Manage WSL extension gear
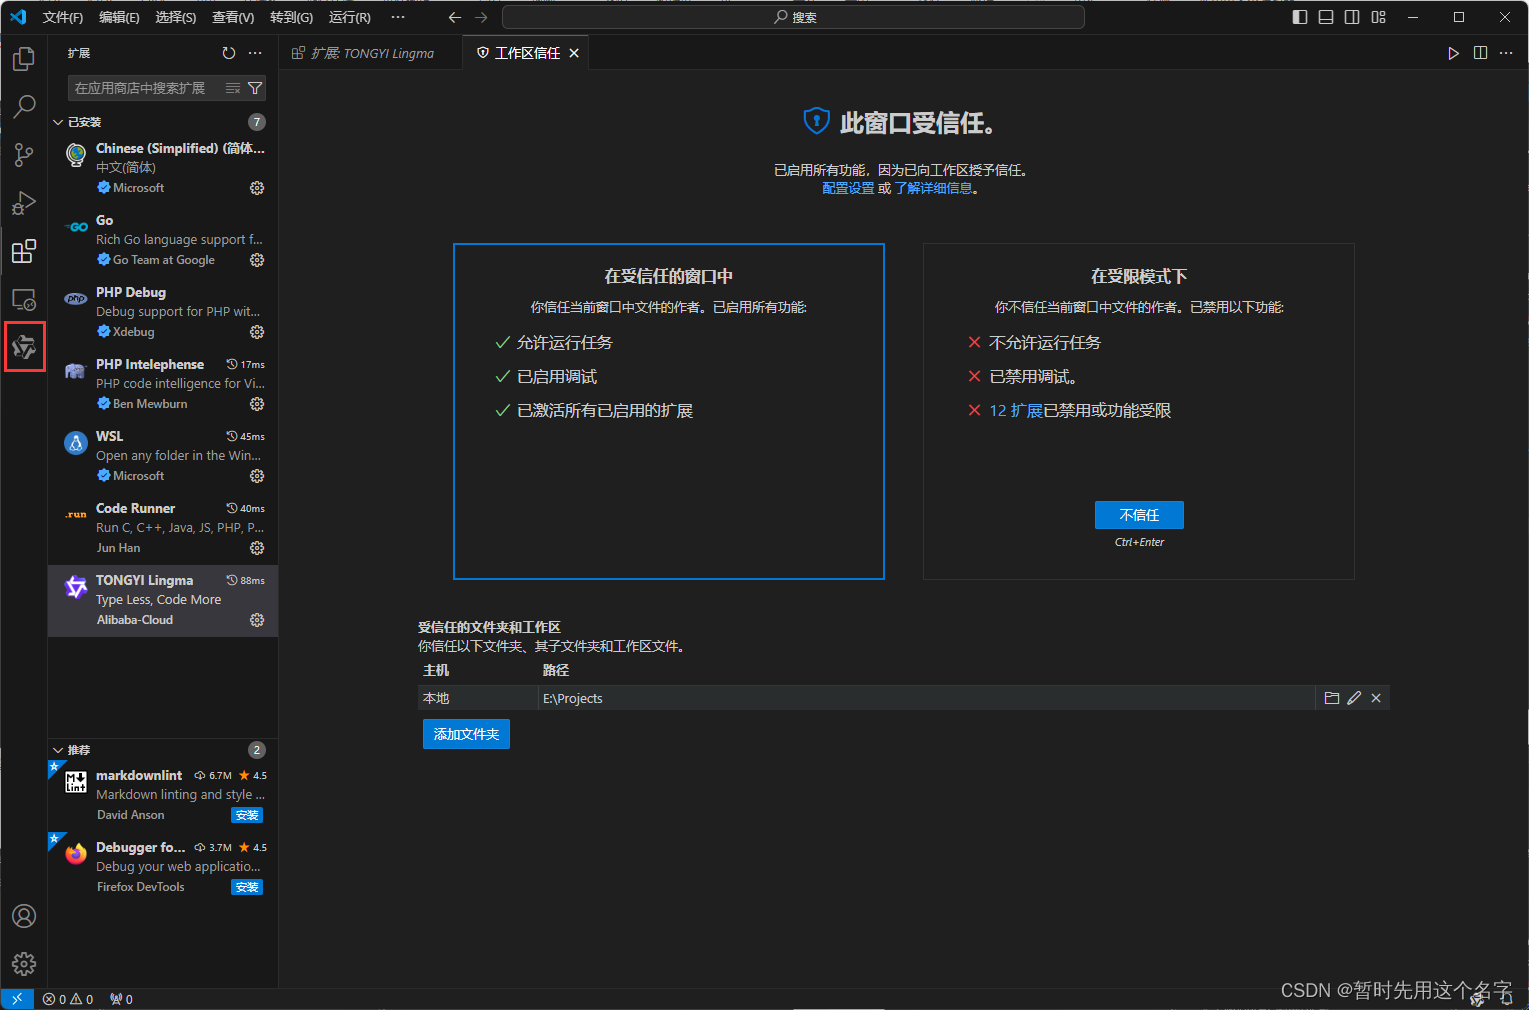Image resolution: width=1529 pixels, height=1010 pixels. [257, 476]
